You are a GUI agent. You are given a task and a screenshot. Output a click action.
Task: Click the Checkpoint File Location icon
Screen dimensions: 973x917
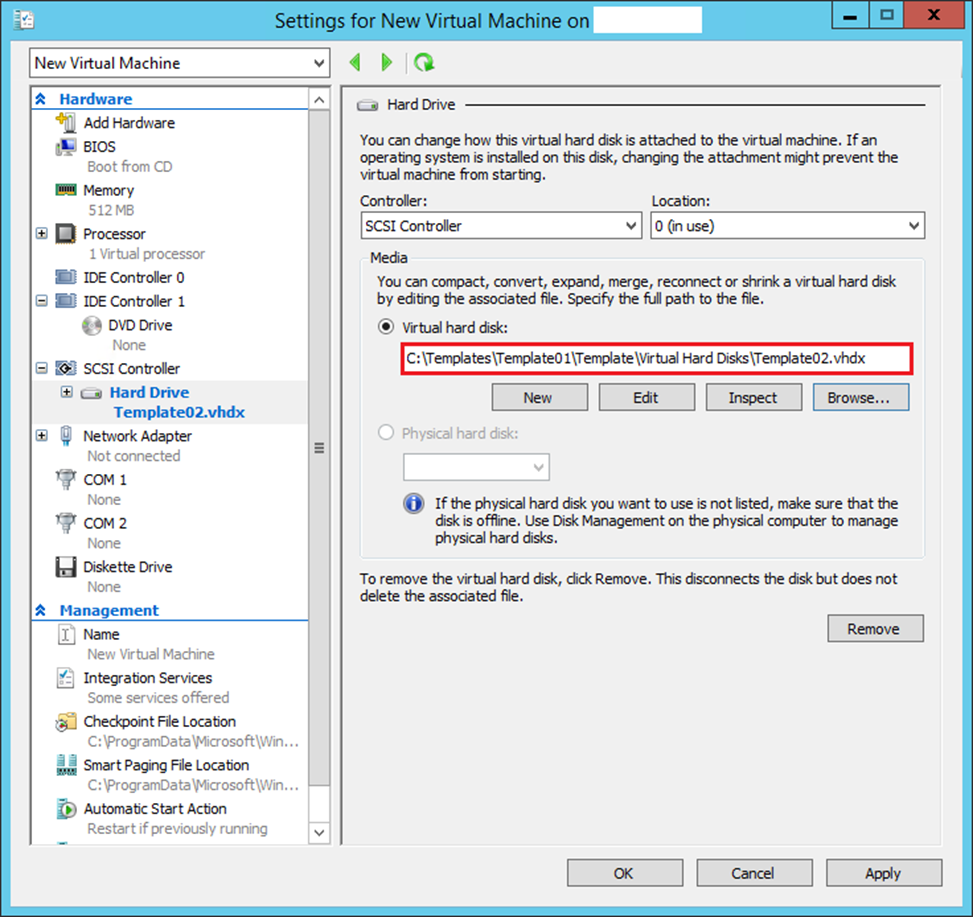66,722
